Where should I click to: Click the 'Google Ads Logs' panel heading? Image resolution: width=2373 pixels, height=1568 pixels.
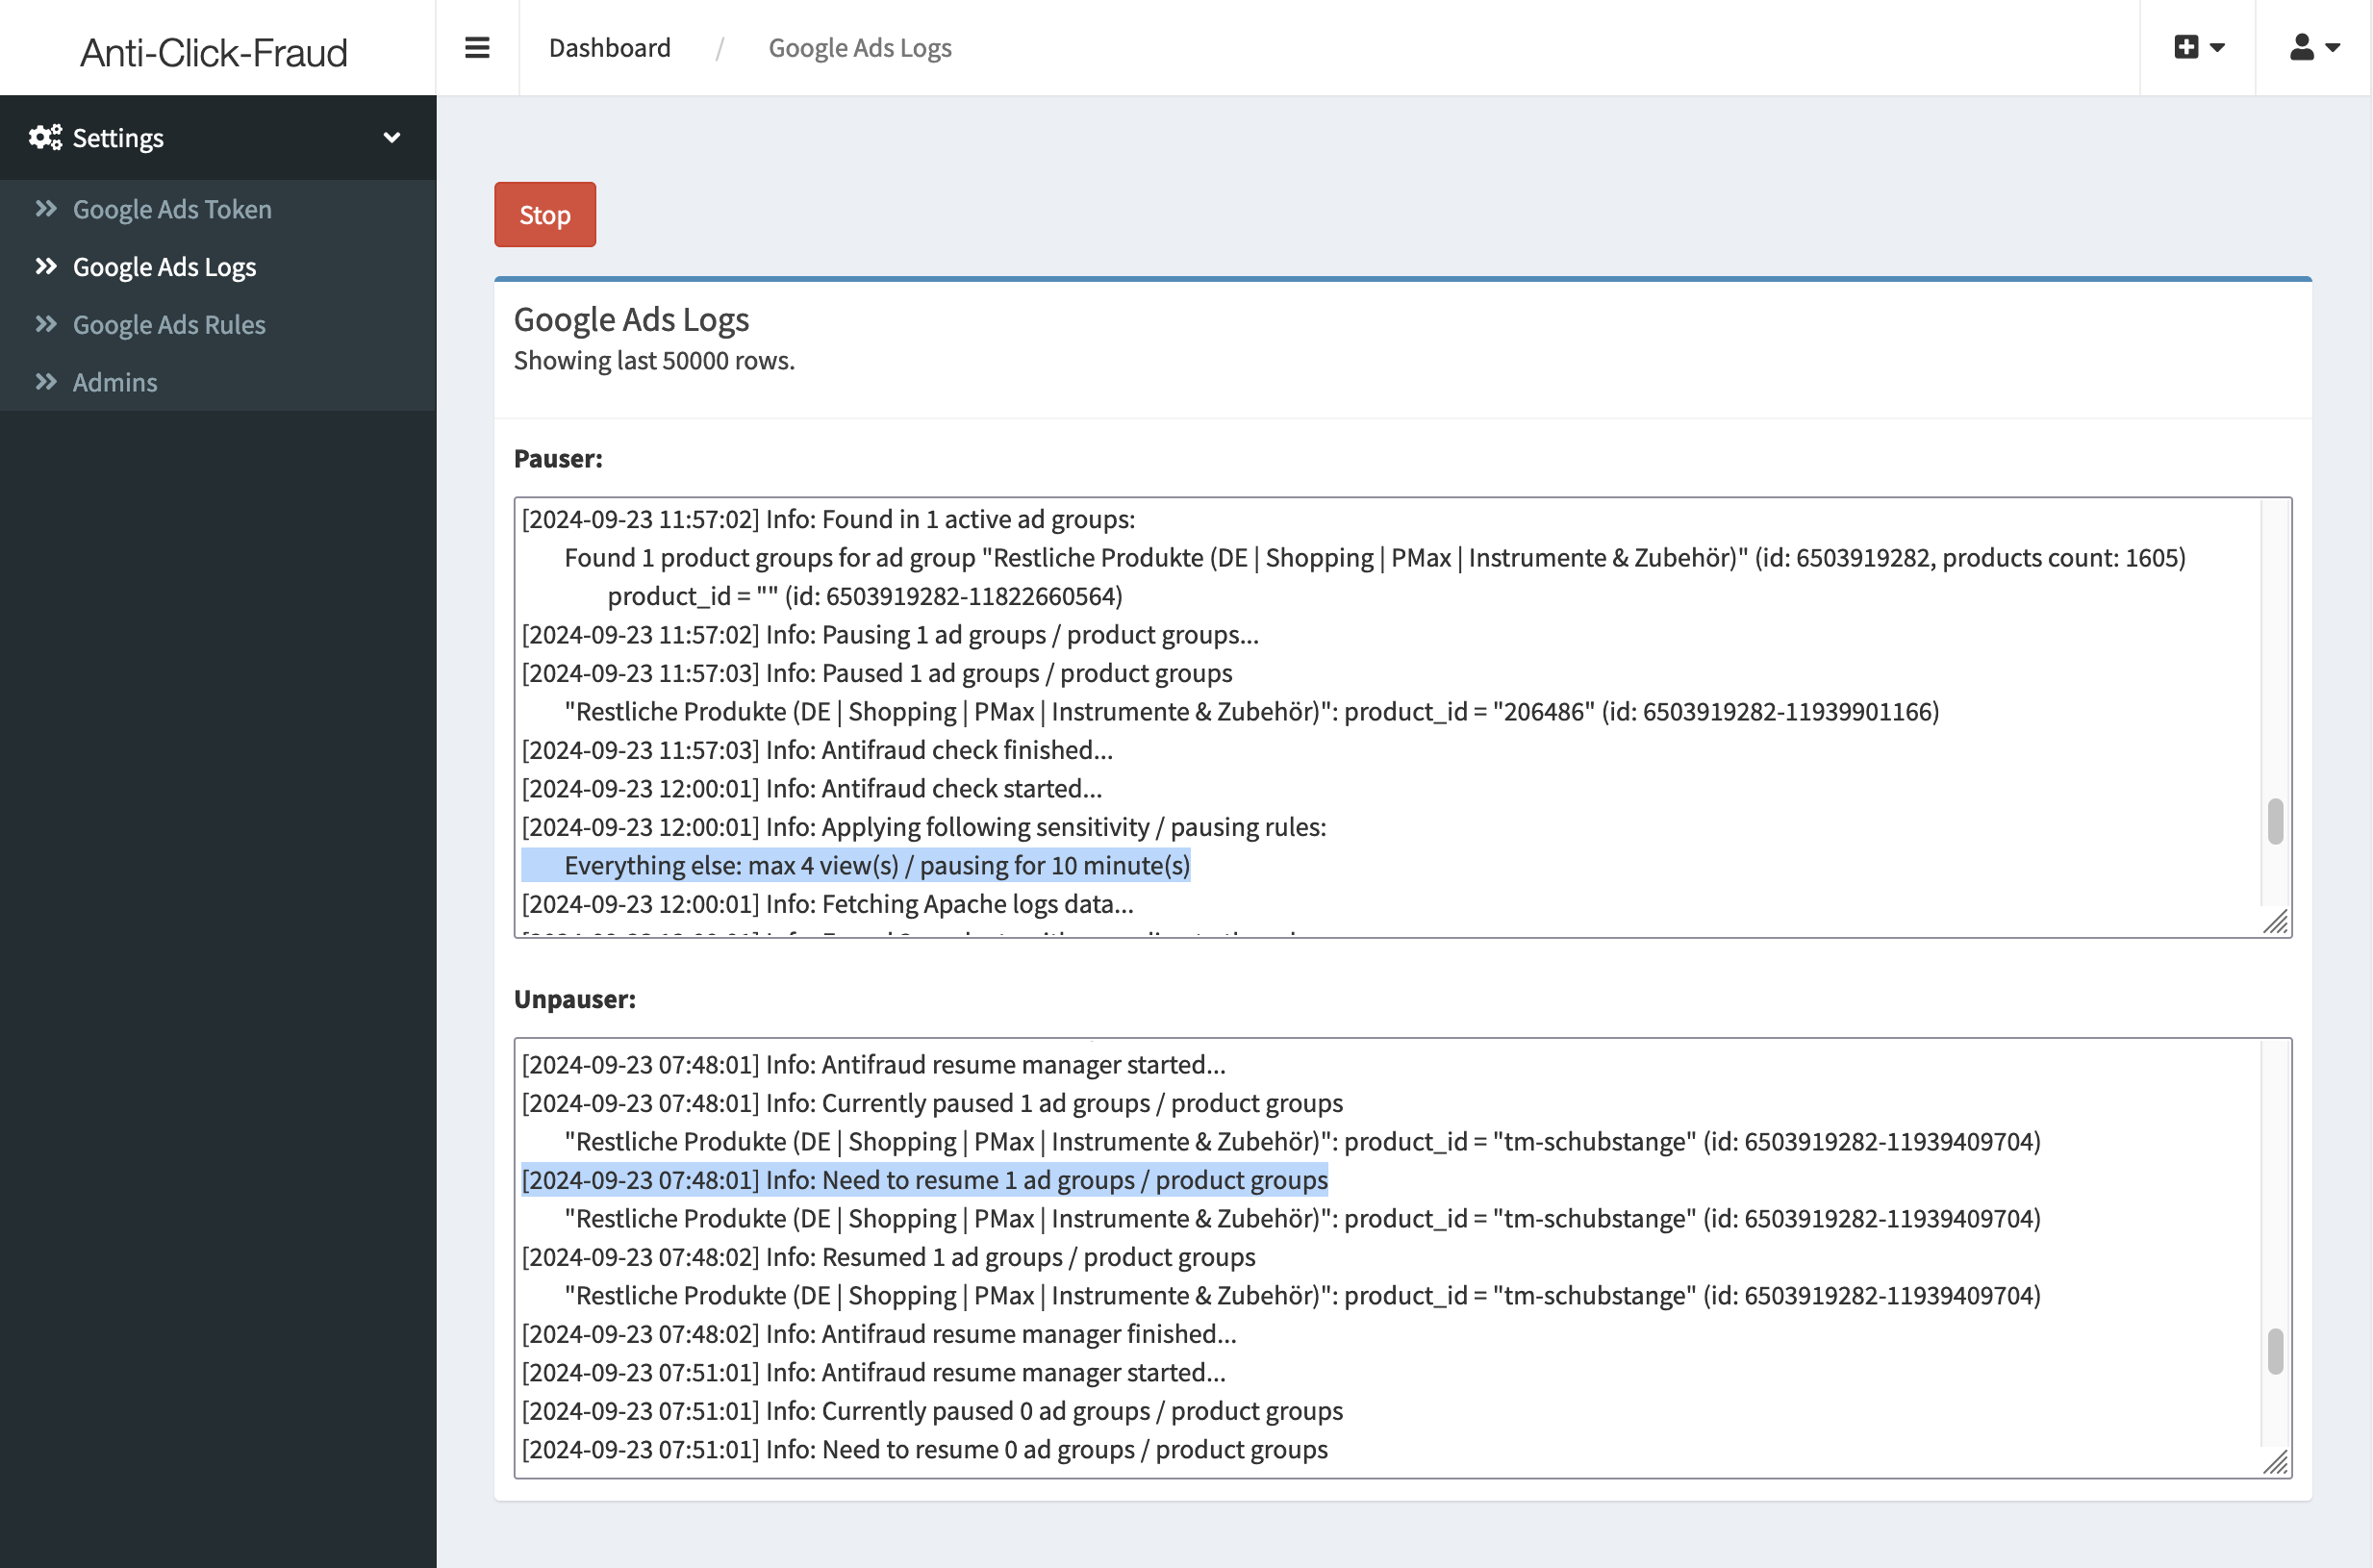(x=631, y=319)
